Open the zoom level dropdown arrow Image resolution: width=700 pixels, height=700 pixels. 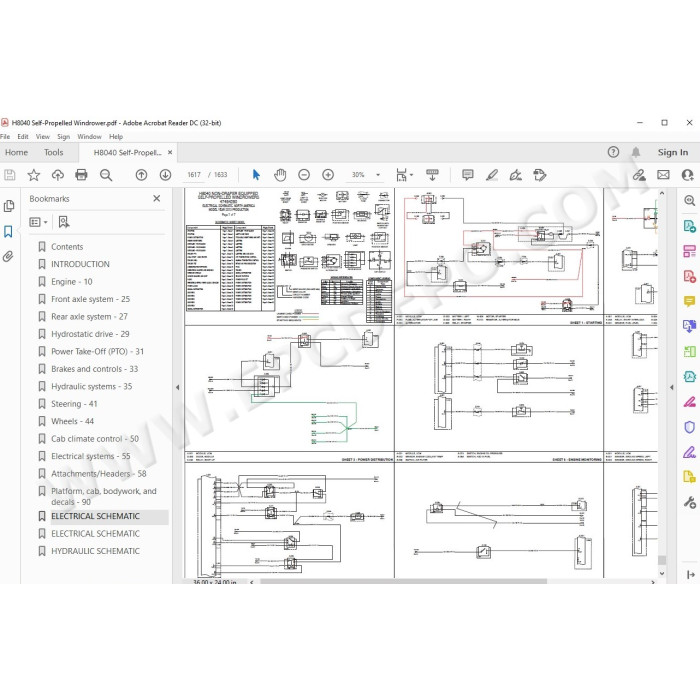[x=378, y=175]
